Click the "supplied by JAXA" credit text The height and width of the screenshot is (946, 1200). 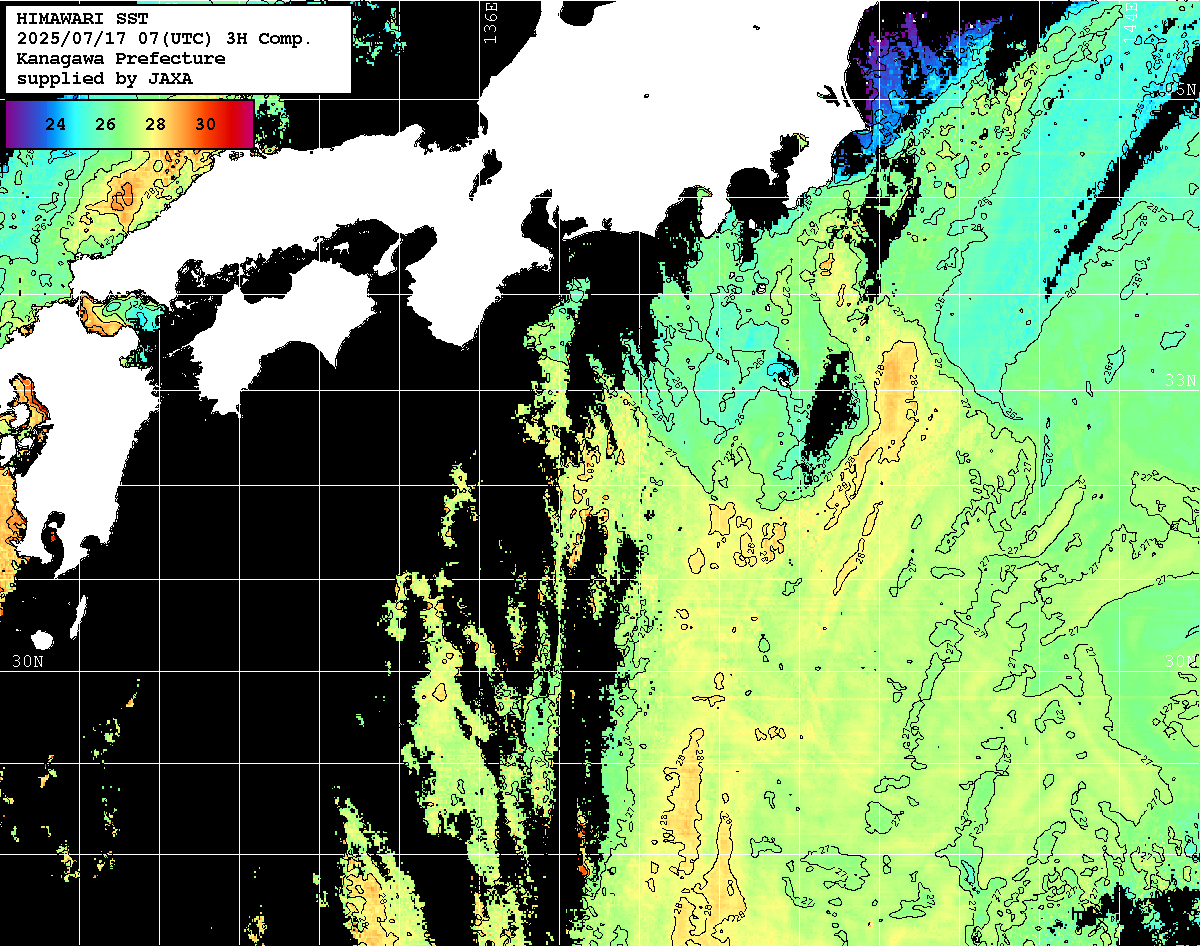(104, 78)
